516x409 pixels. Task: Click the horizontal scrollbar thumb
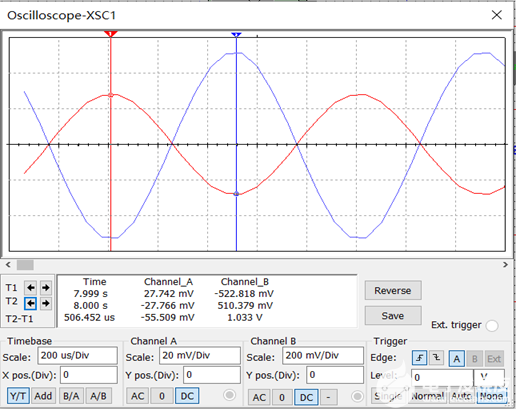click(x=25, y=265)
